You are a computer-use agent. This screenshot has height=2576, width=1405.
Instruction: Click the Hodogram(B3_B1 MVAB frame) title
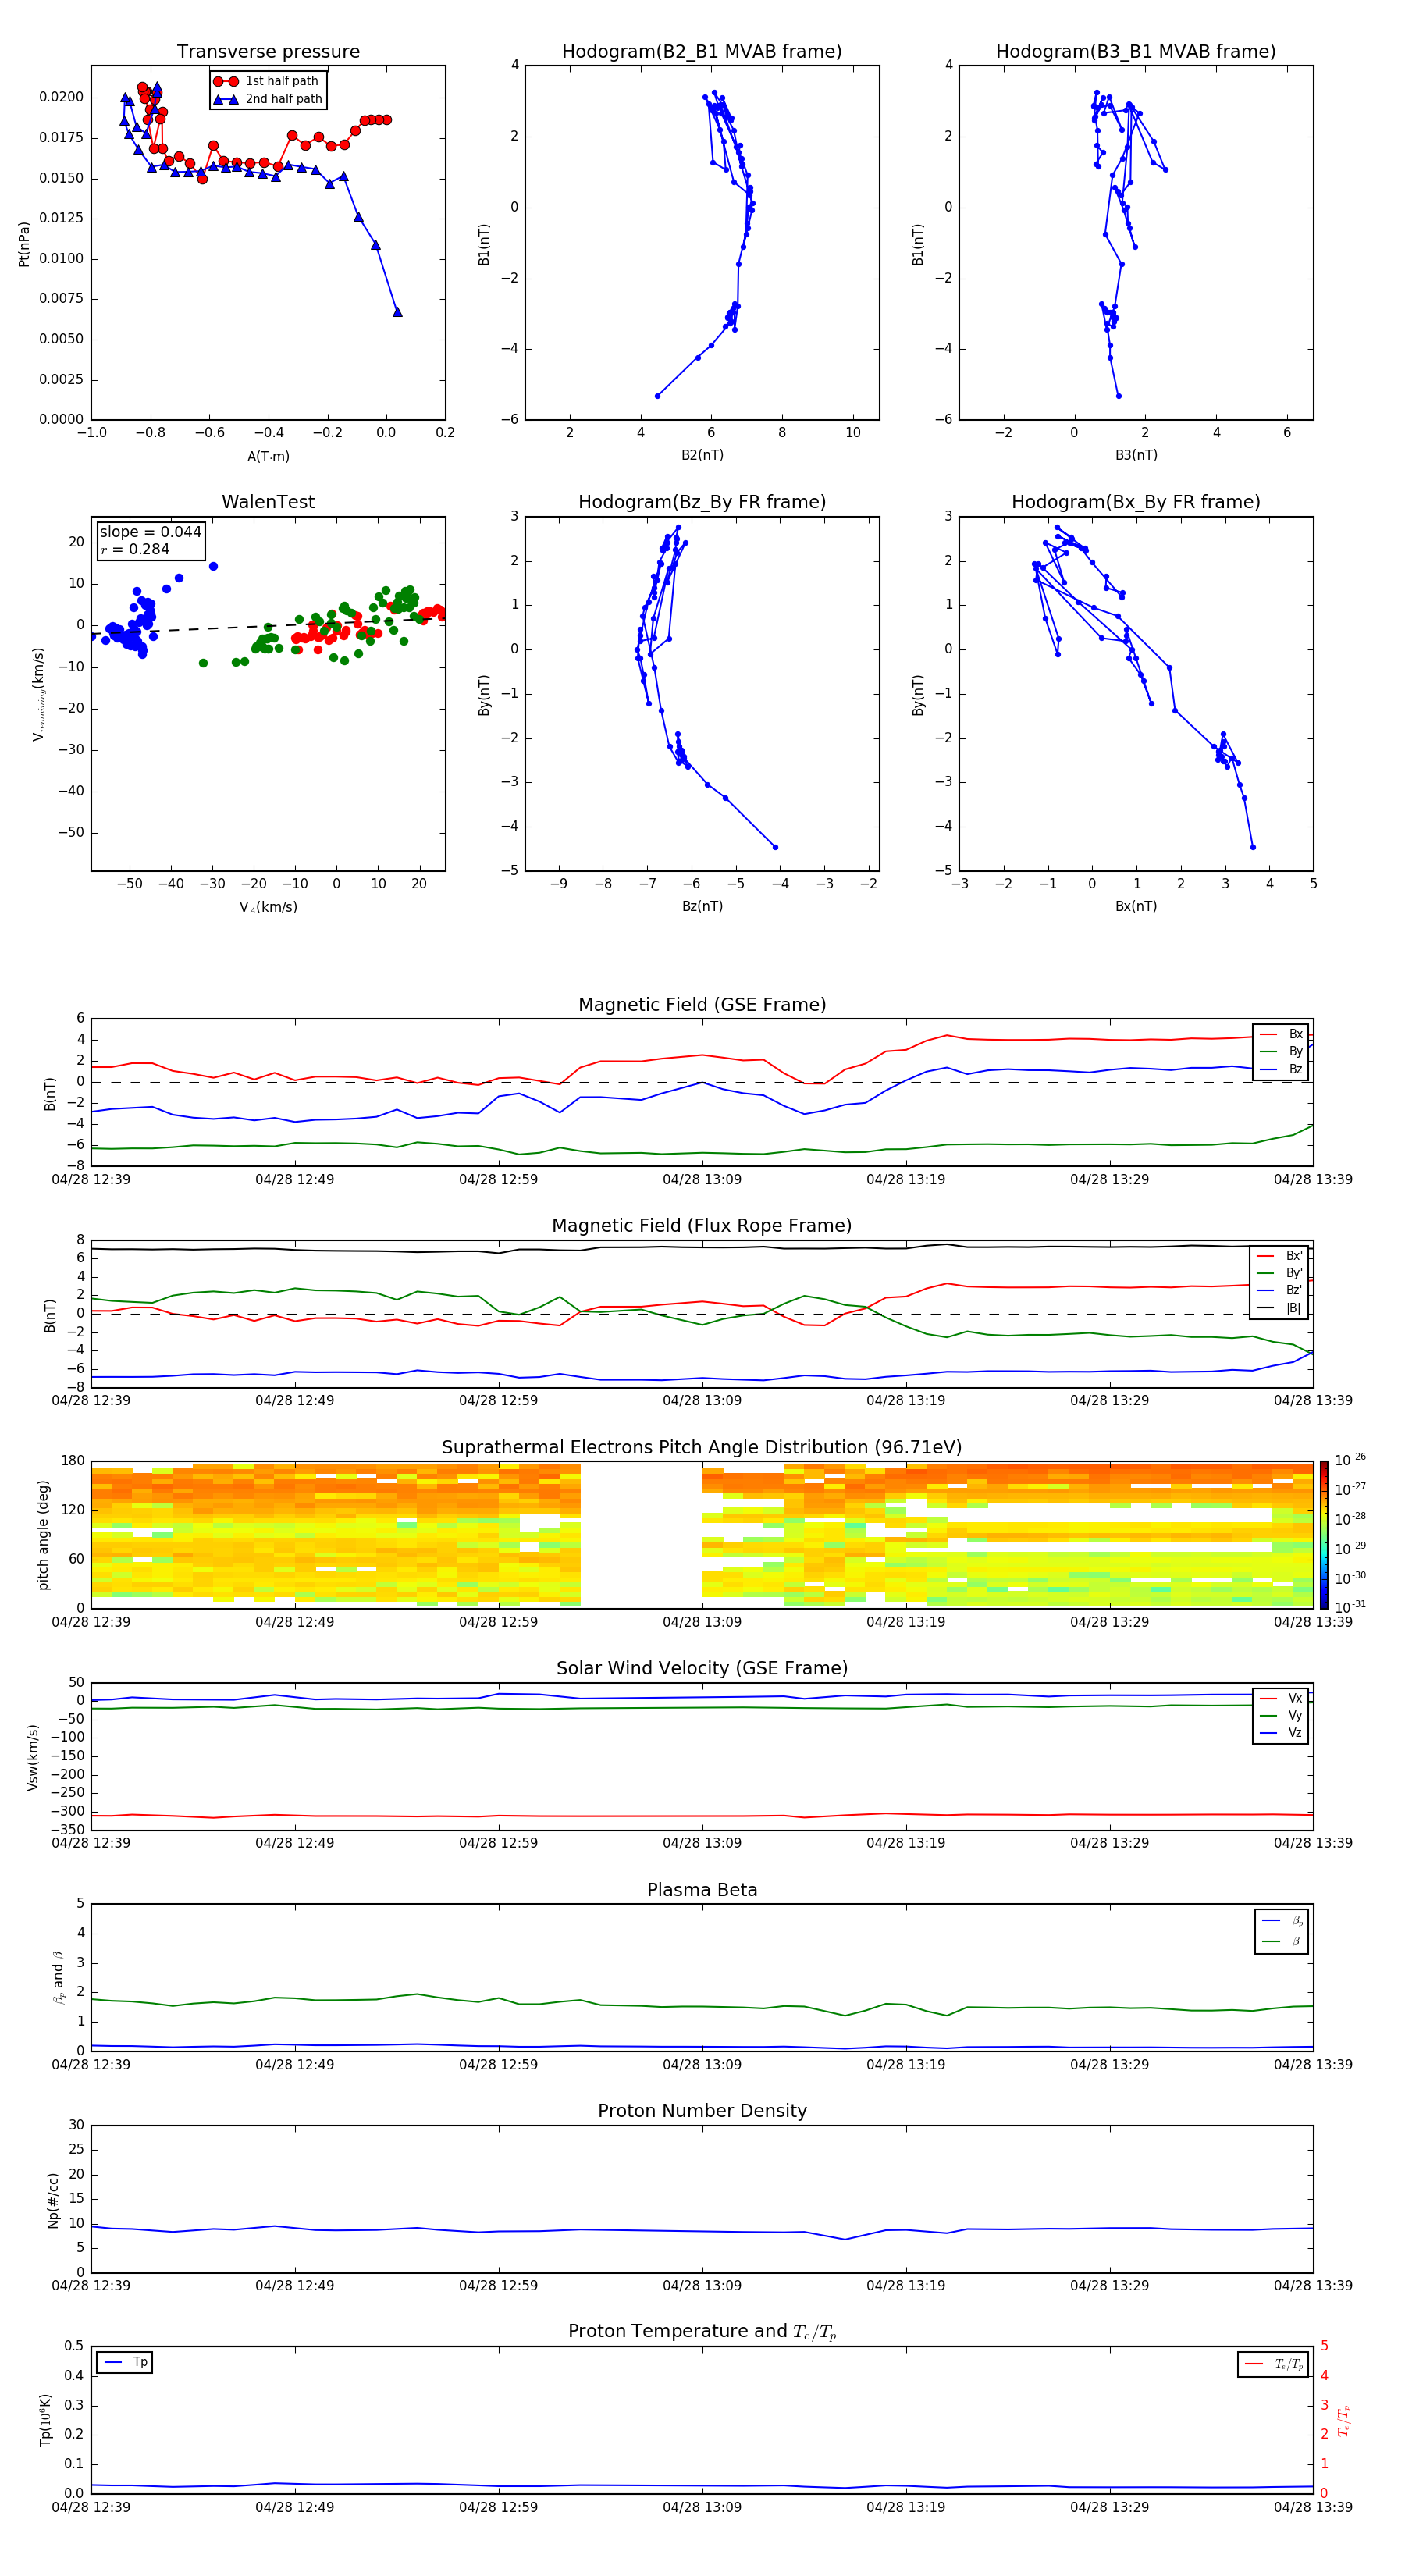coord(1136,52)
